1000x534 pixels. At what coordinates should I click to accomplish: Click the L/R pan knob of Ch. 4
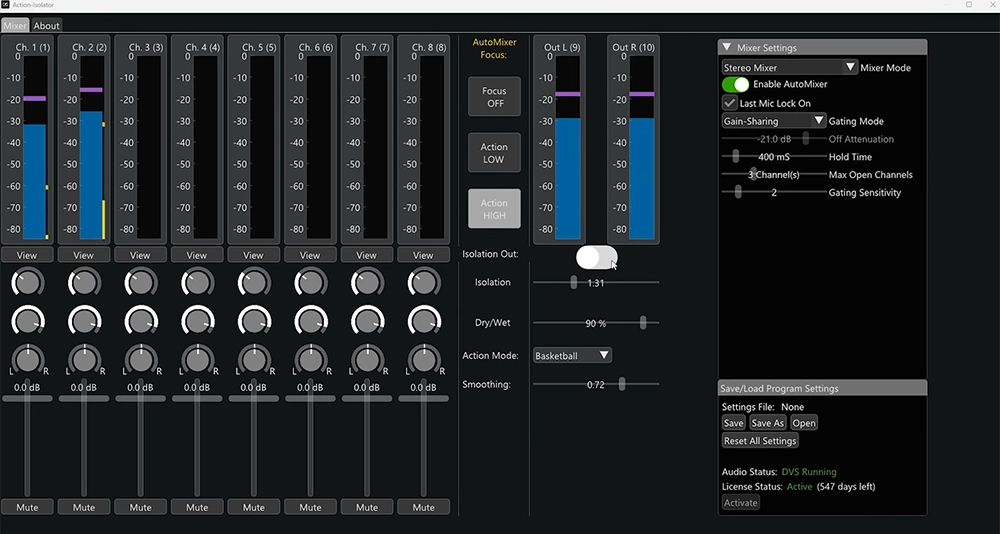[x=196, y=360]
